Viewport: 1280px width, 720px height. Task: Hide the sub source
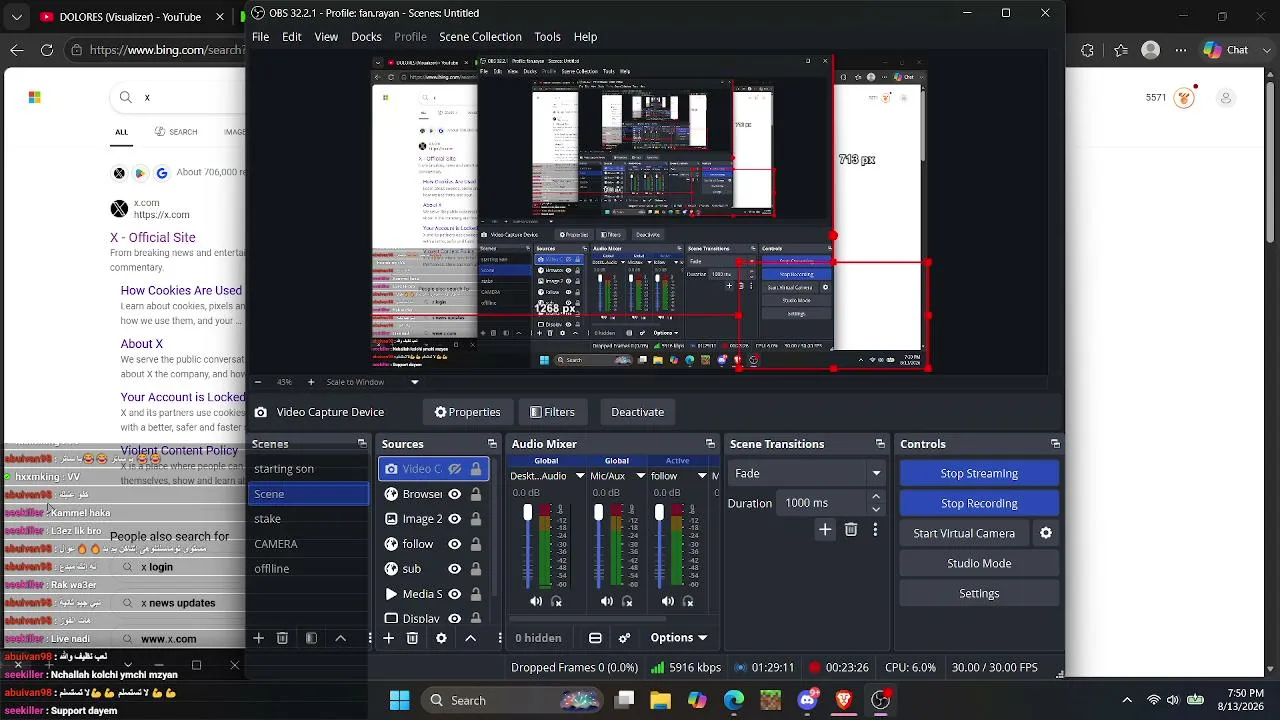[x=455, y=569]
